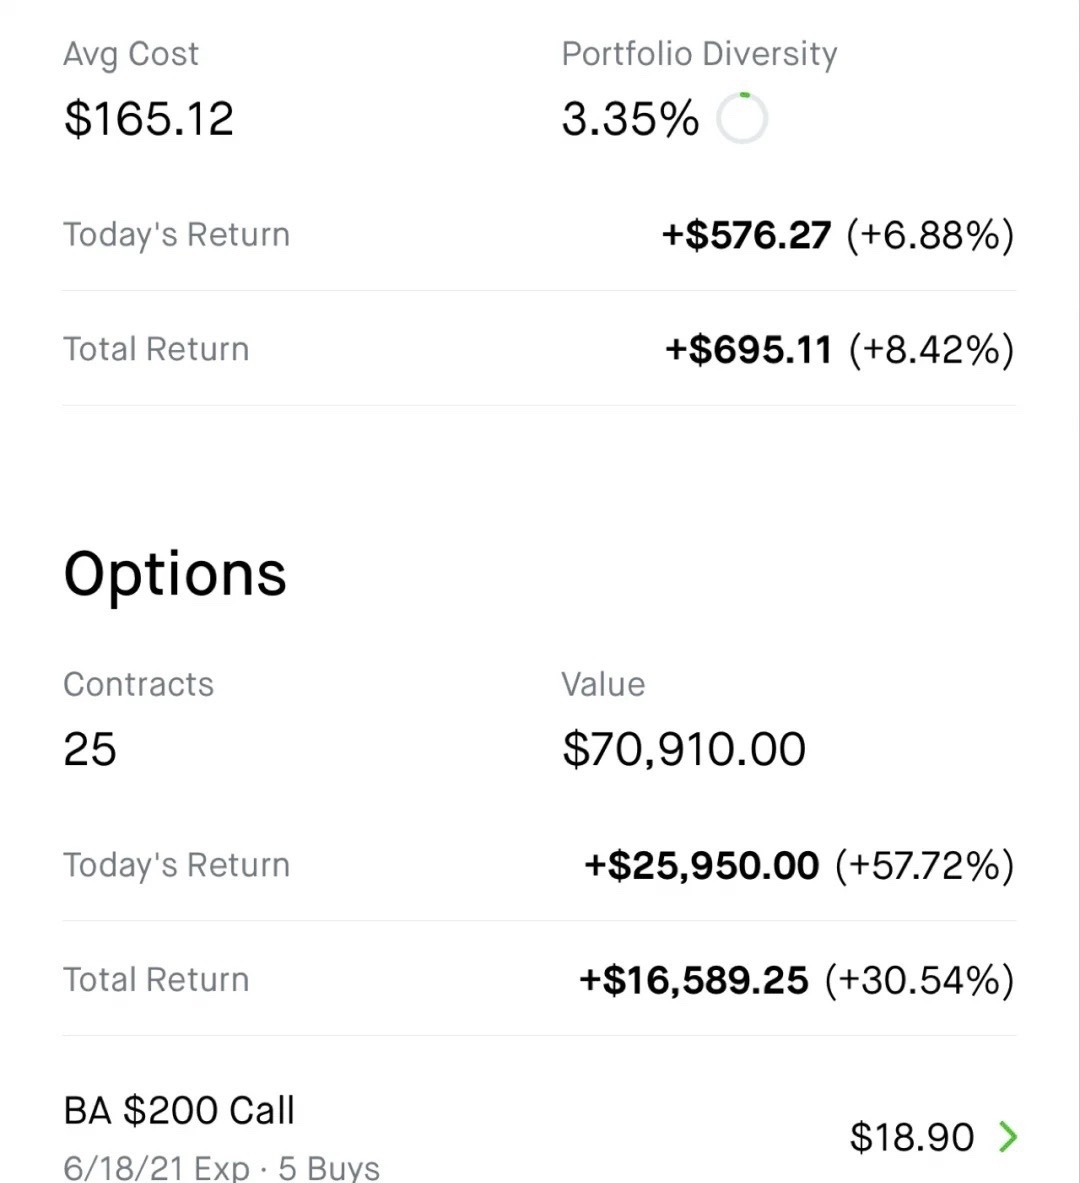Select the +$25,950.00 options today's return
The height and width of the screenshot is (1183, 1080).
coord(701,865)
